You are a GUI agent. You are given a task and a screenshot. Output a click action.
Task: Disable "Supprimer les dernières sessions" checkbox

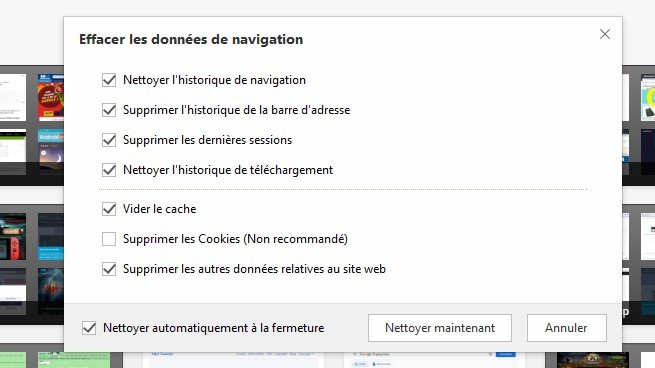pos(109,140)
